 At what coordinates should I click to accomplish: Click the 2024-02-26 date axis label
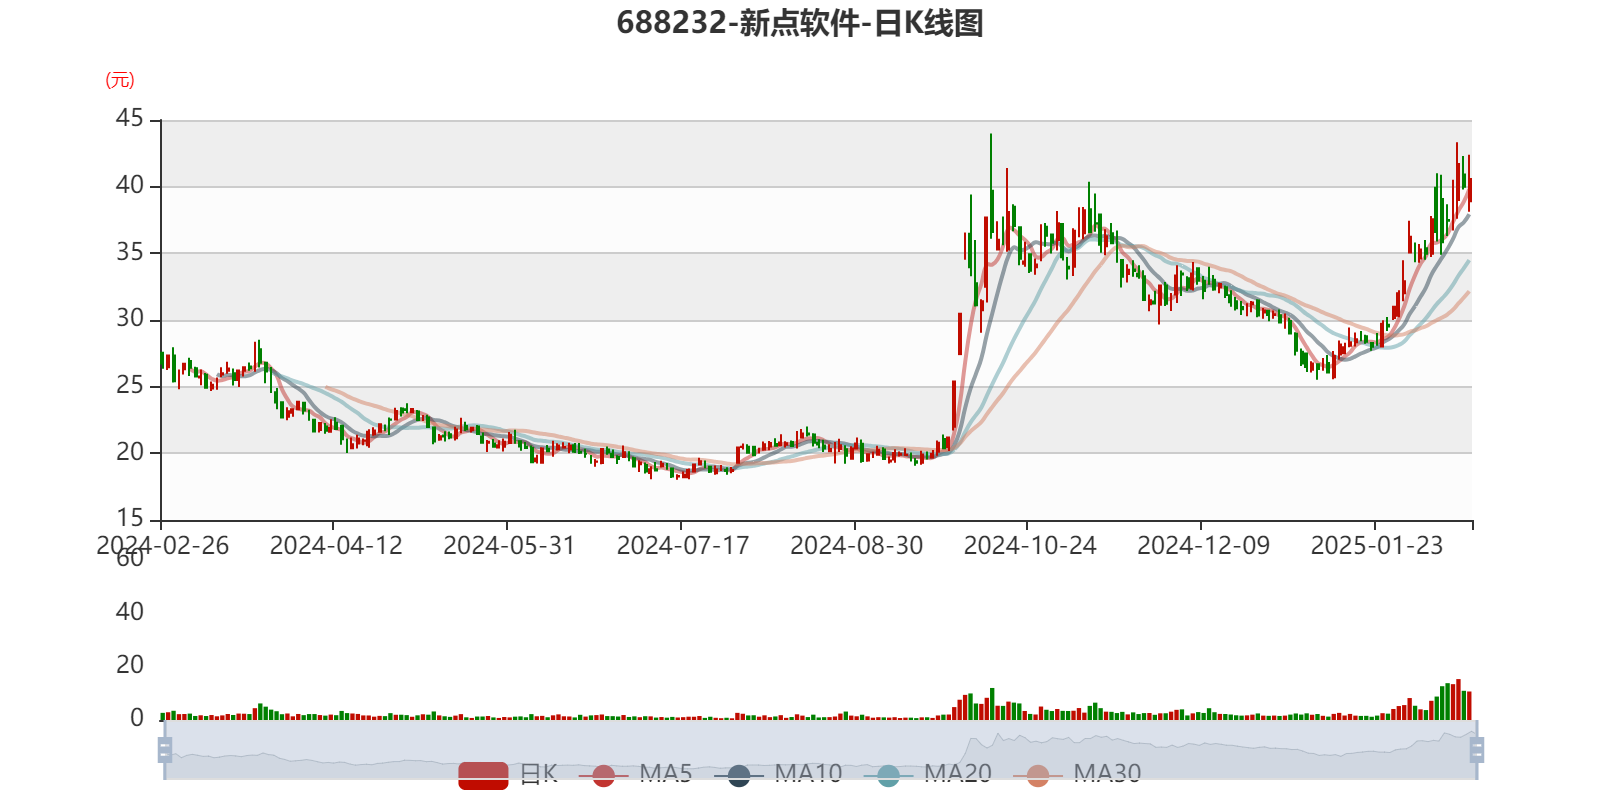[x=162, y=545]
